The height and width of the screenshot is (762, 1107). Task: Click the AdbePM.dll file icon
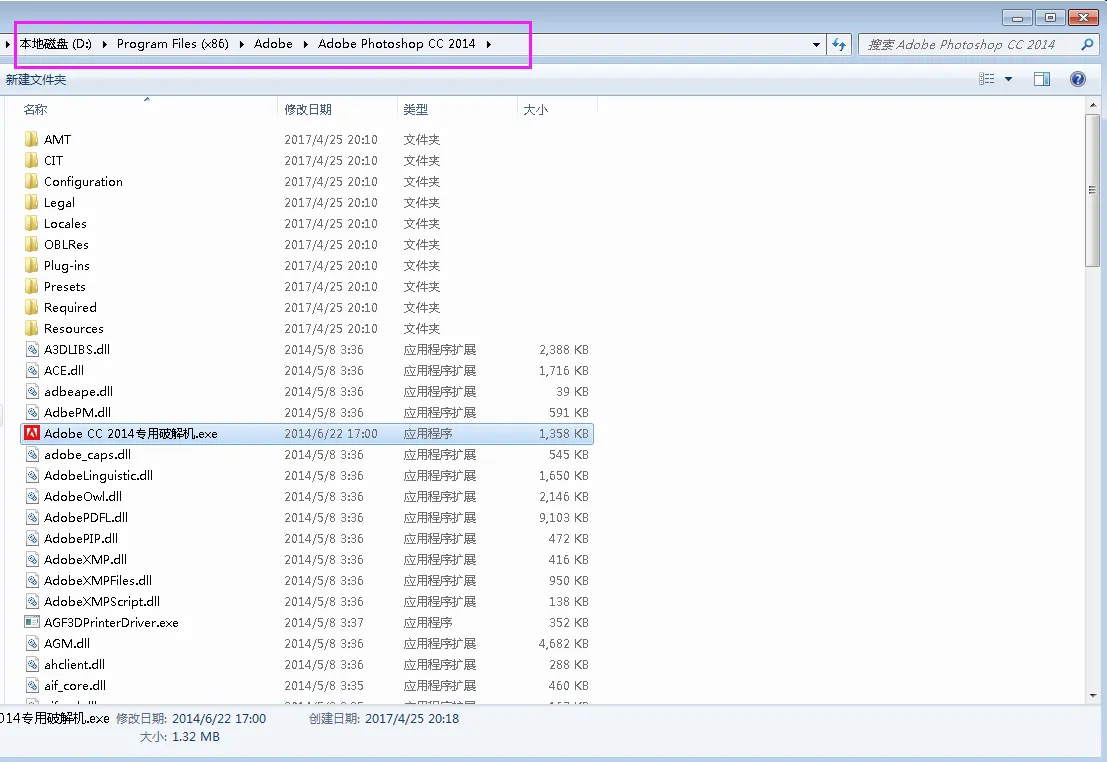pyautogui.click(x=32, y=412)
